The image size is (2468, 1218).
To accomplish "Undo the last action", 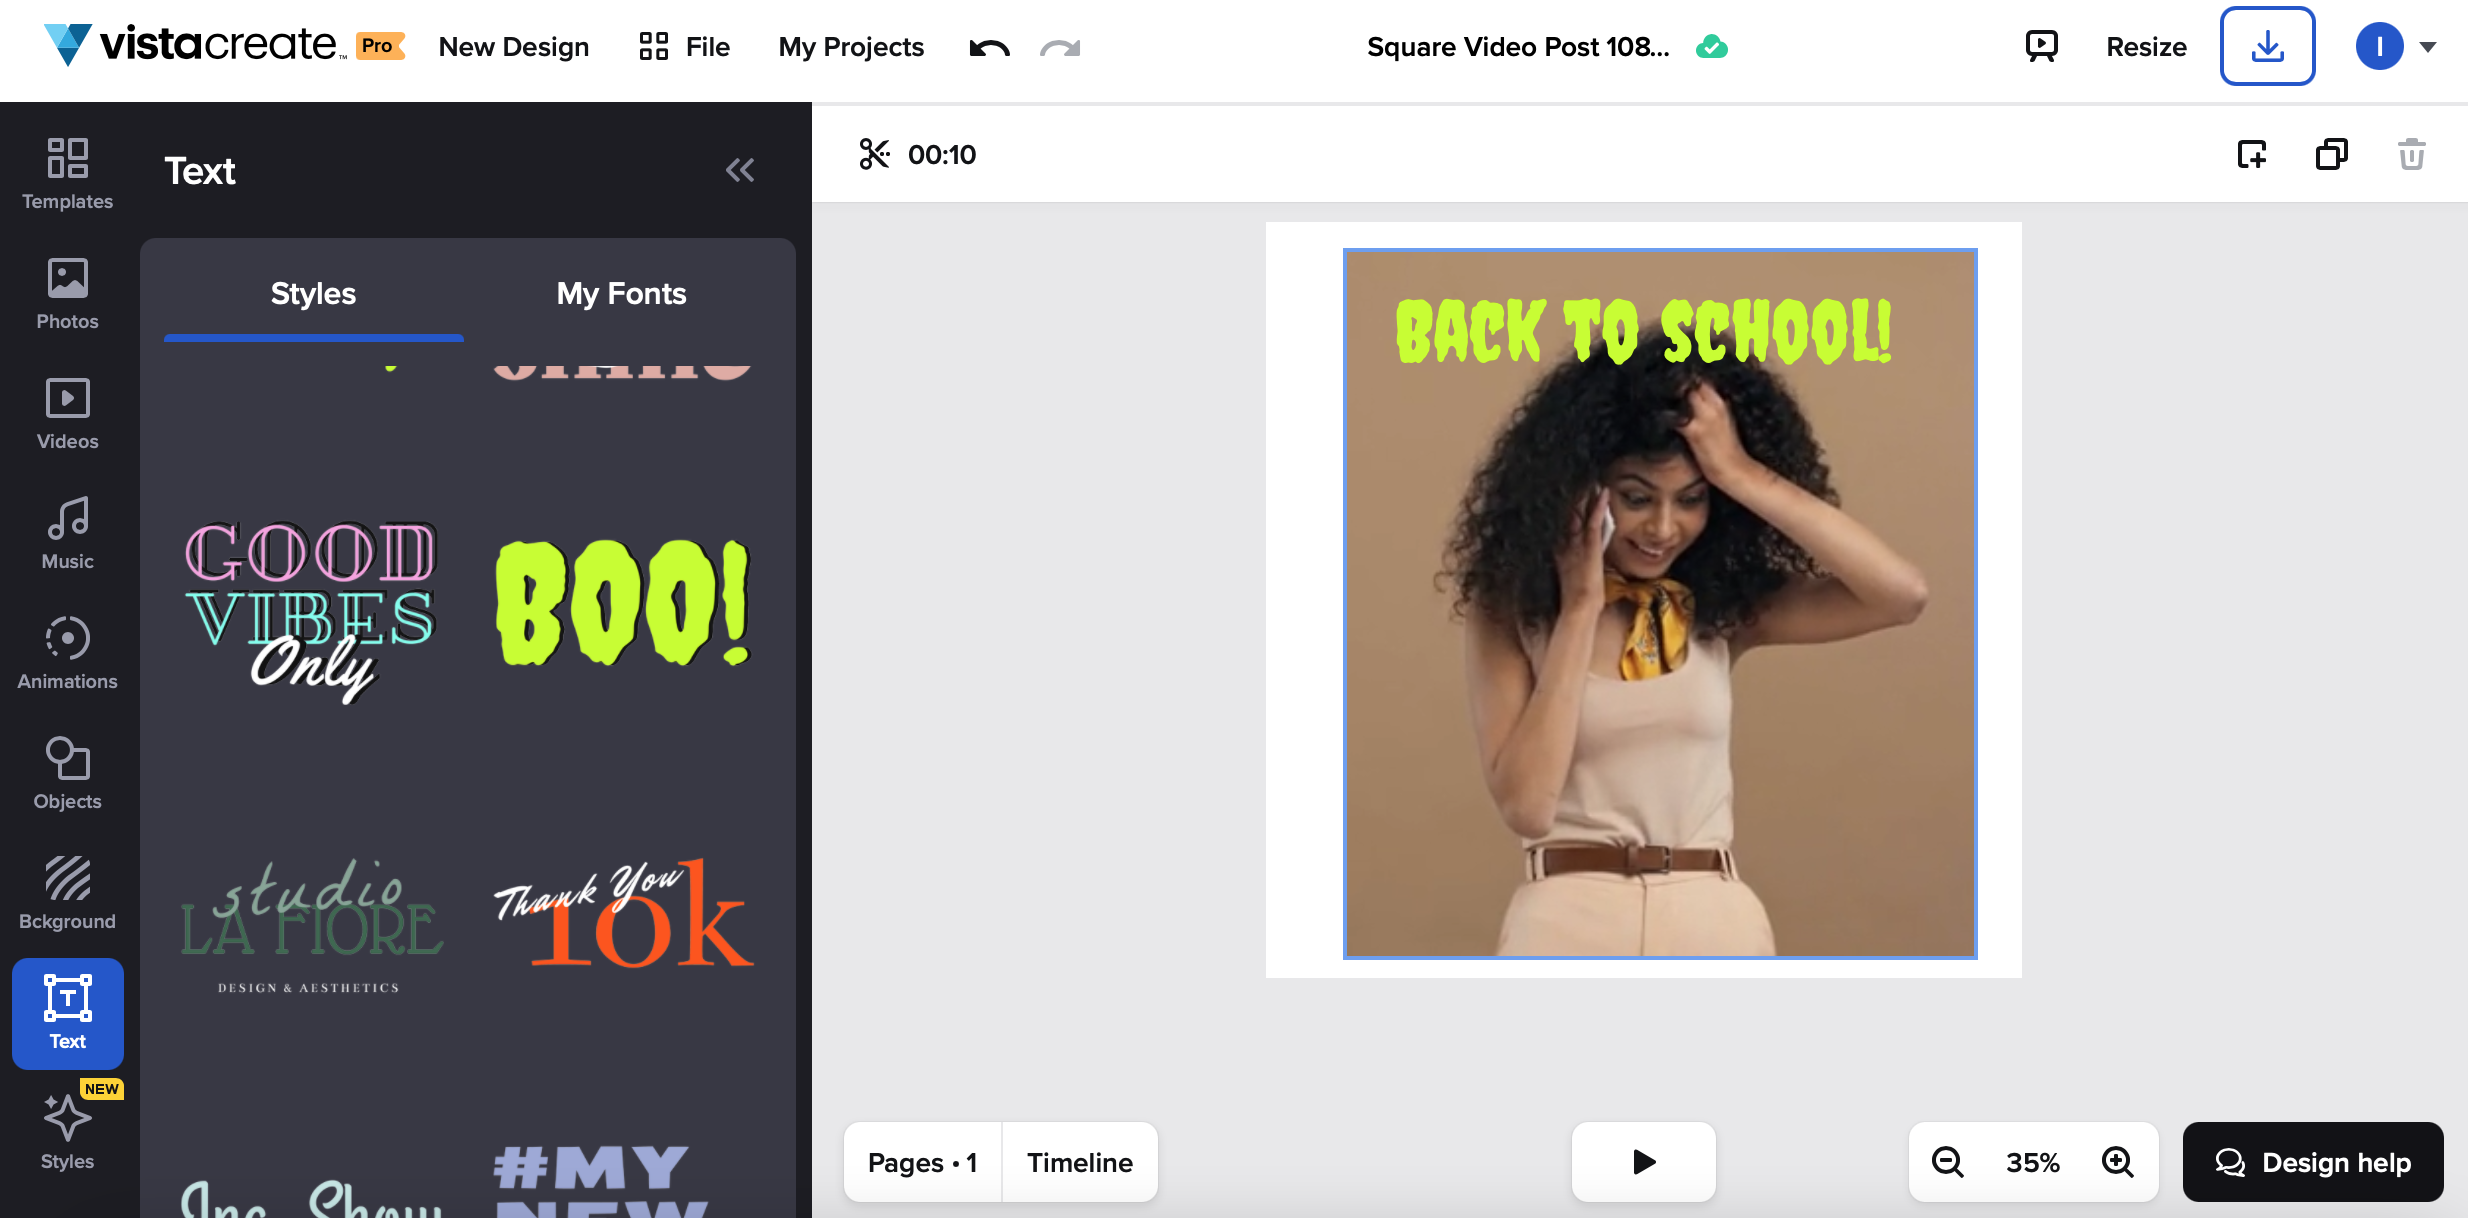I will click(x=989, y=47).
